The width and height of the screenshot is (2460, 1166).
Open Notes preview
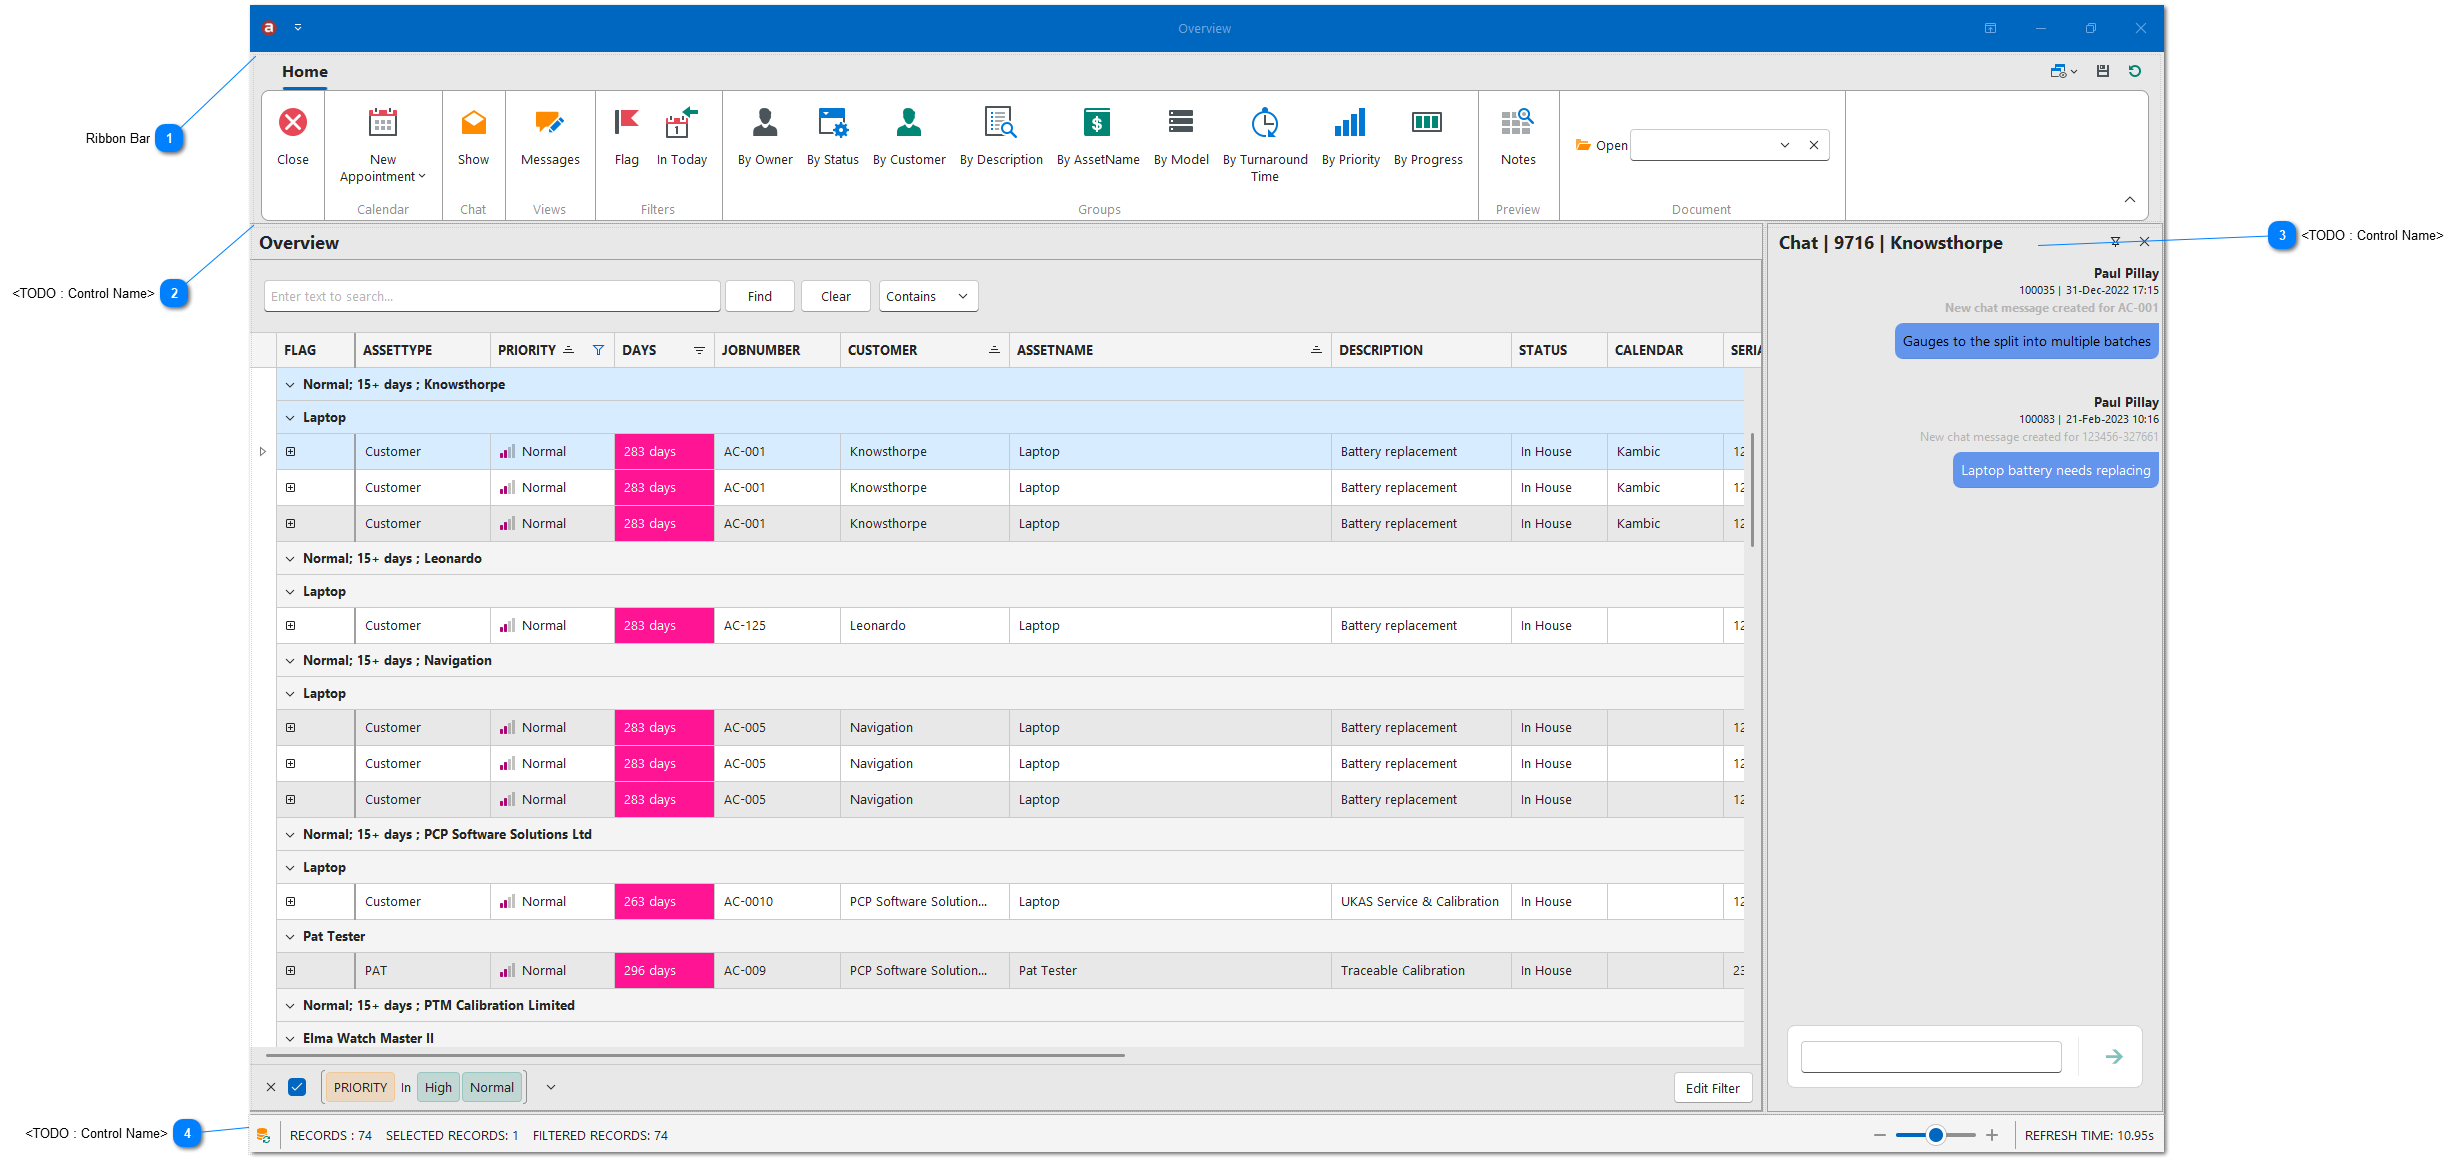(1518, 137)
